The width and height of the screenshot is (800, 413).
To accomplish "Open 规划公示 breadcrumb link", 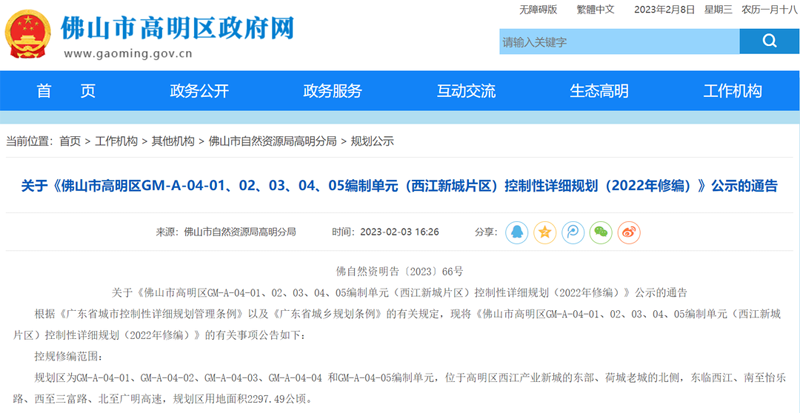I will point(372,141).
